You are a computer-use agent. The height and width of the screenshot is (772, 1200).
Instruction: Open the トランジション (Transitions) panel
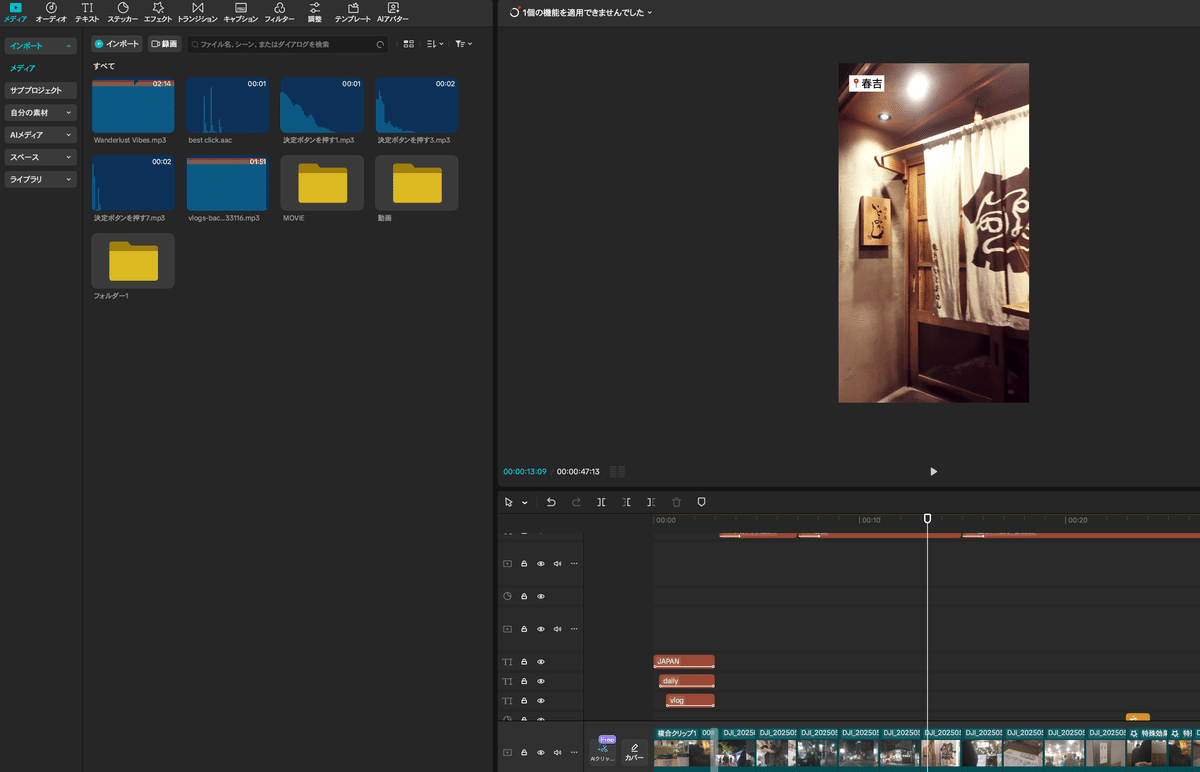tap(199, 13)
